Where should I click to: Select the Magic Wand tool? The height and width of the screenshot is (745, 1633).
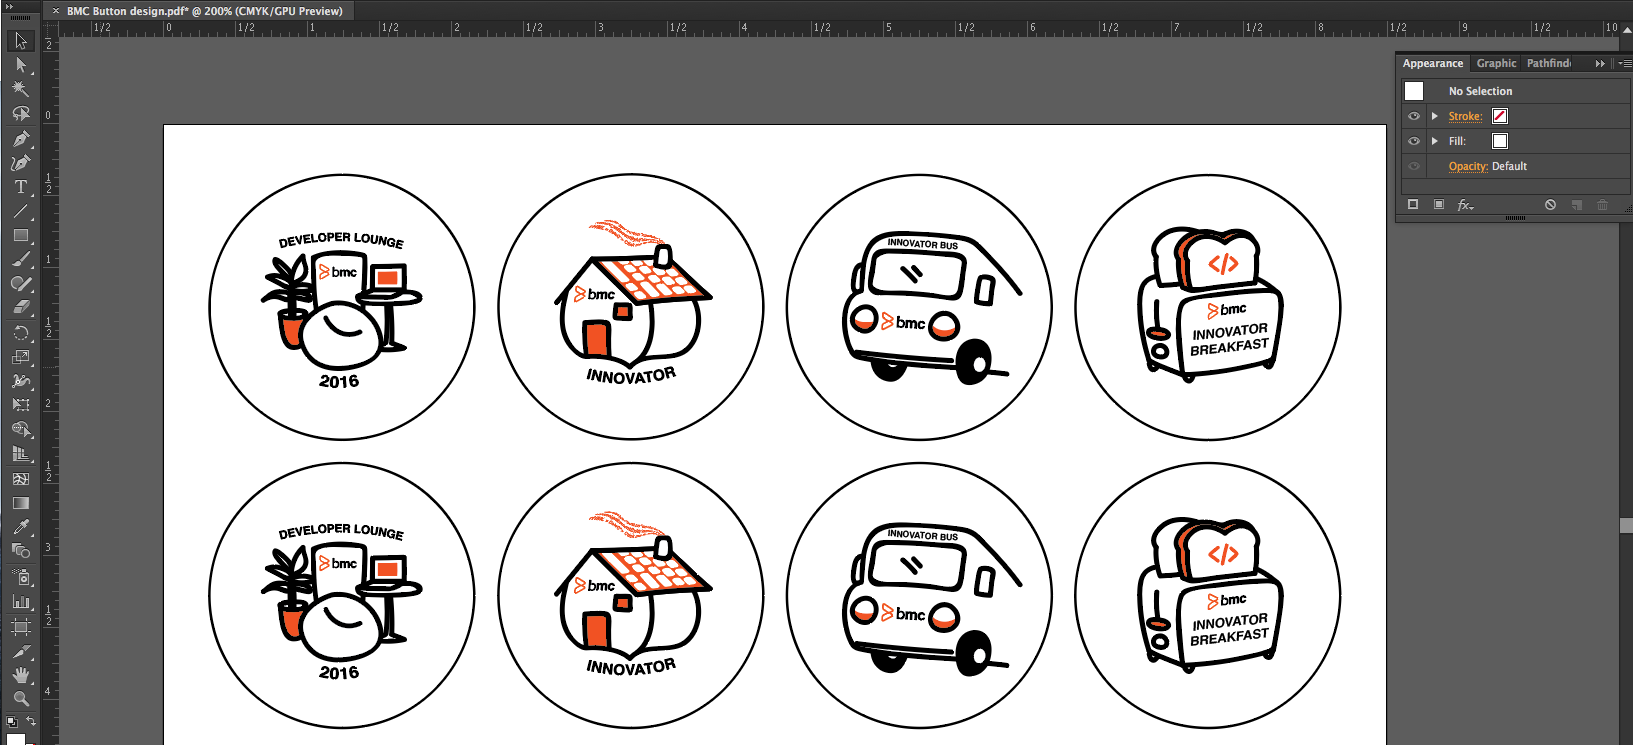pos(20,89)
